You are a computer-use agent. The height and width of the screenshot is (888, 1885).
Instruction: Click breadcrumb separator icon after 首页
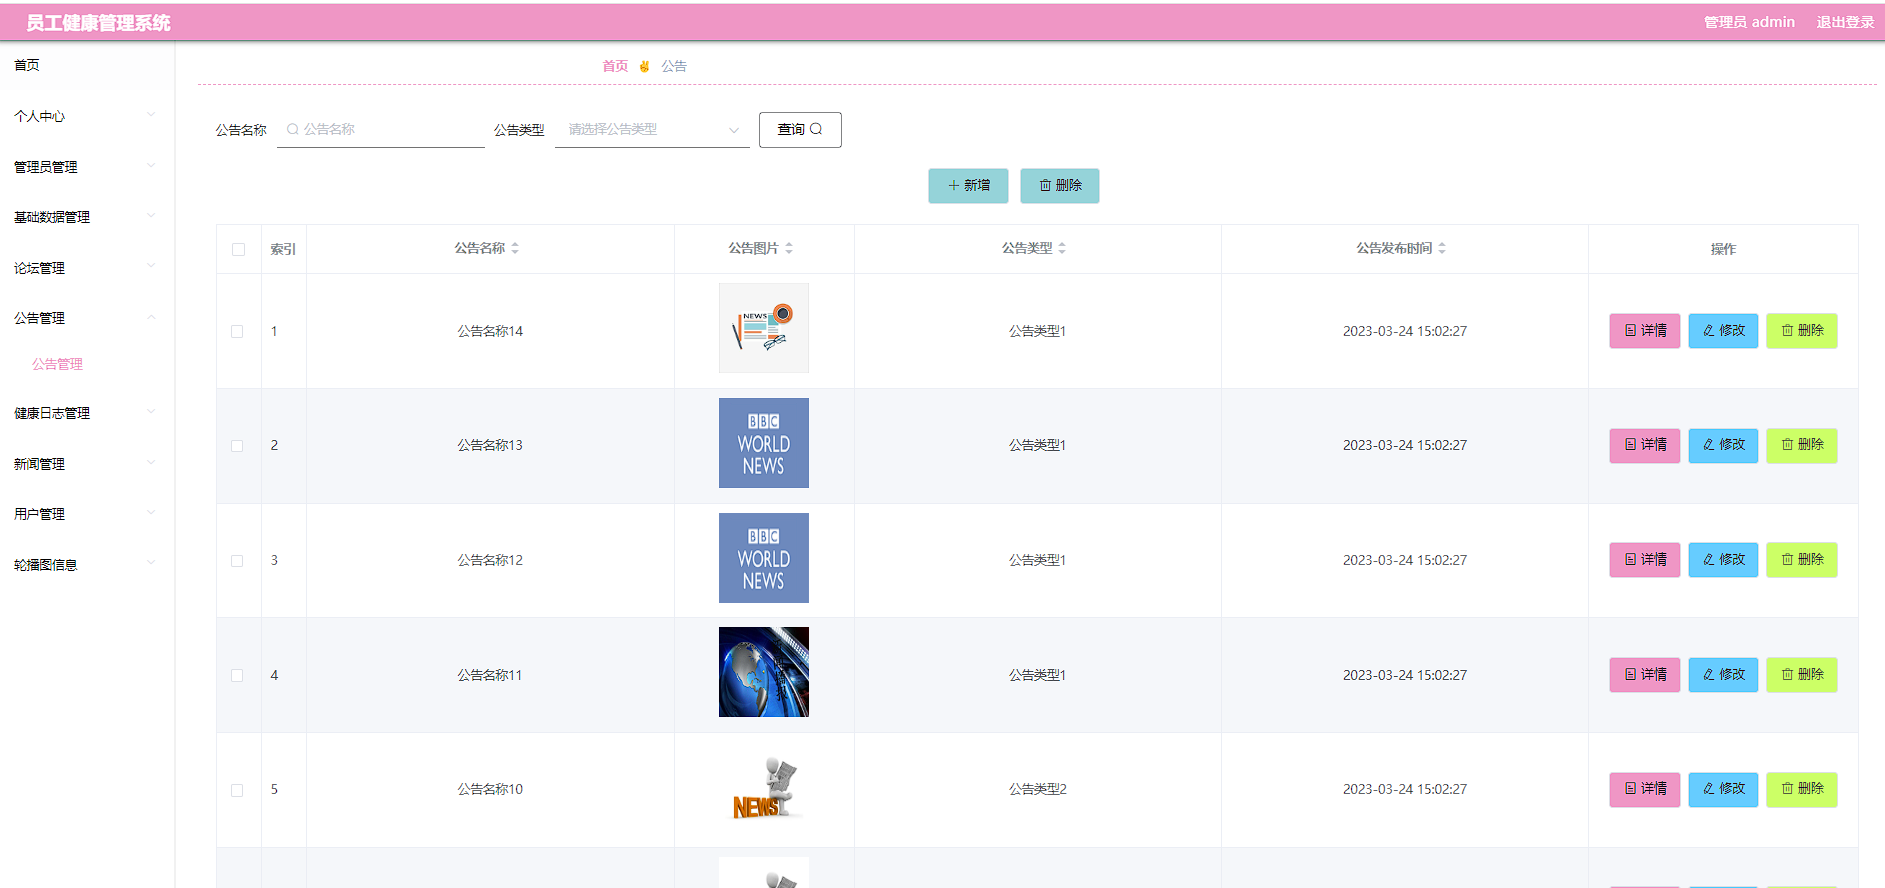point(644,66)
